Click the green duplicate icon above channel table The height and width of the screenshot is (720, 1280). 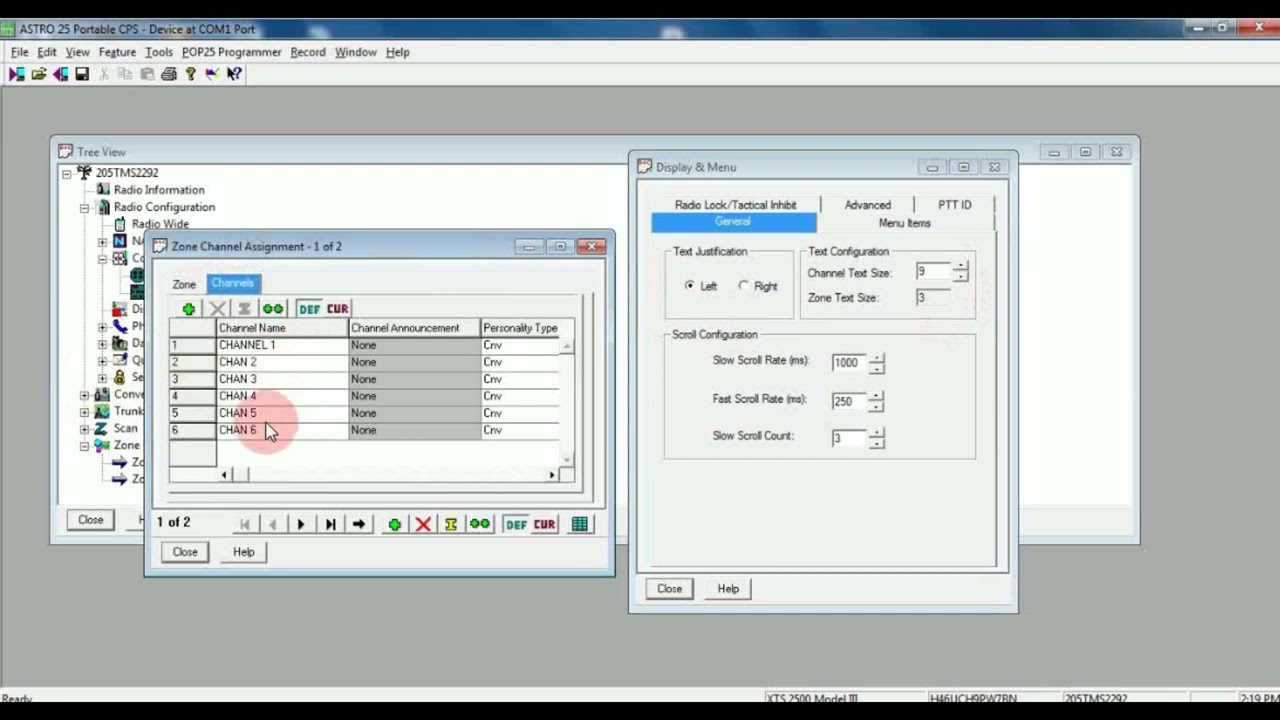point(273,309)
